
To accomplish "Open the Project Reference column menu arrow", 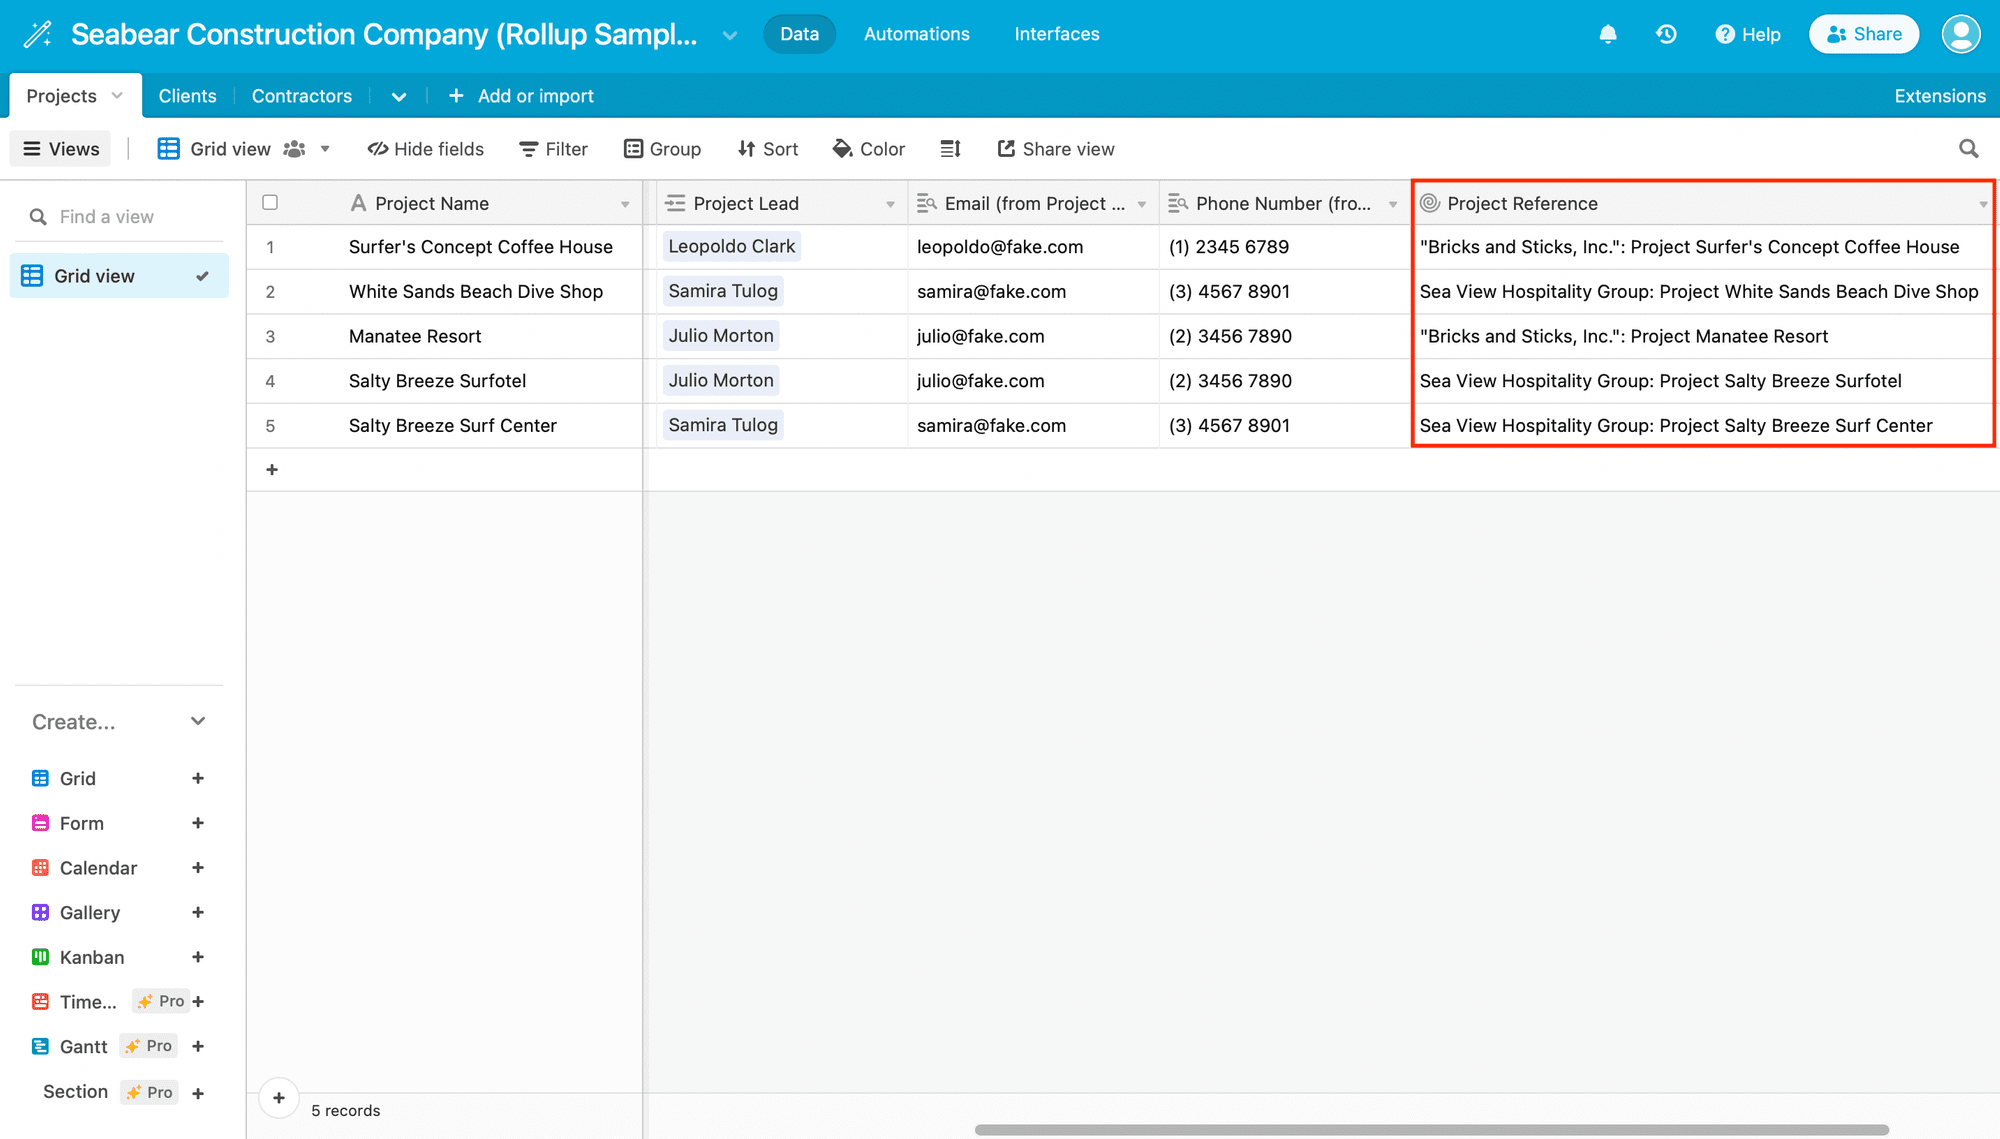I will click(x=1983, y=204).
